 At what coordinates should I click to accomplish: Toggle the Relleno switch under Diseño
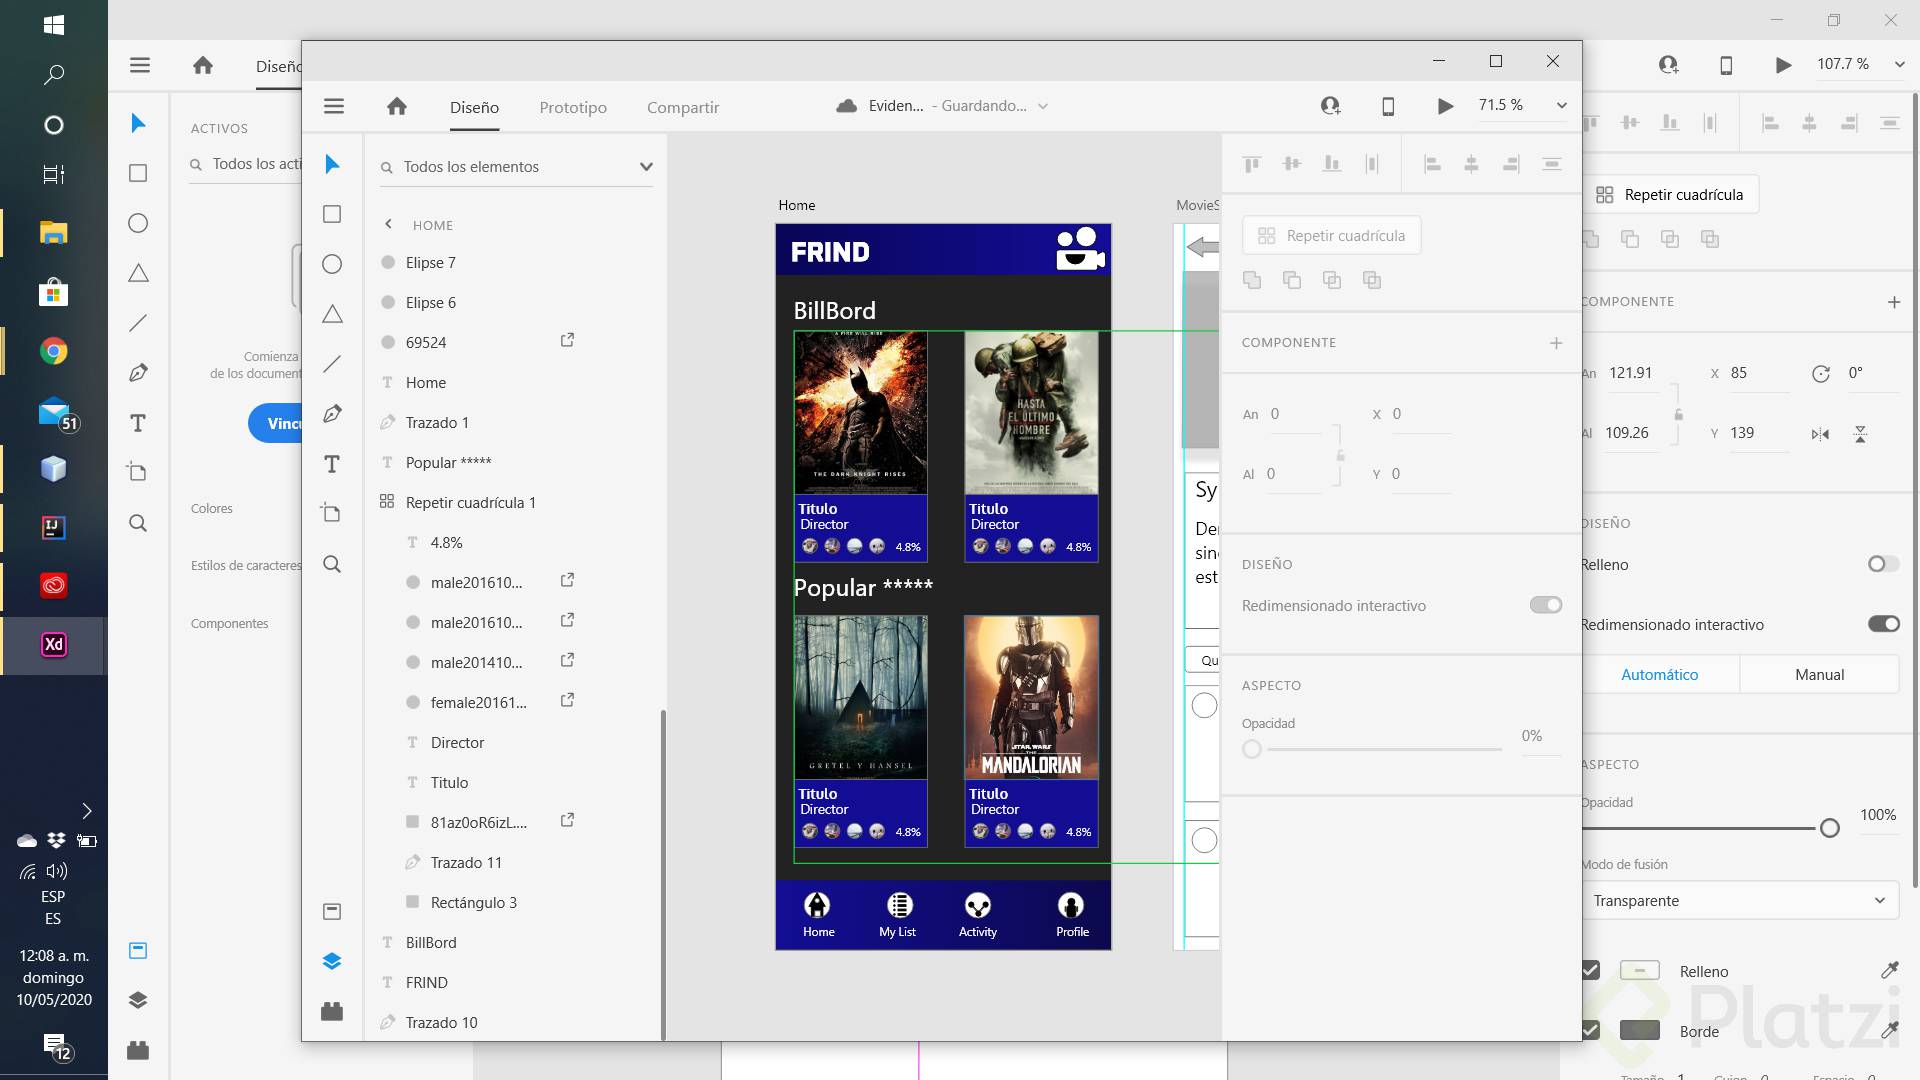point(1883,564)
